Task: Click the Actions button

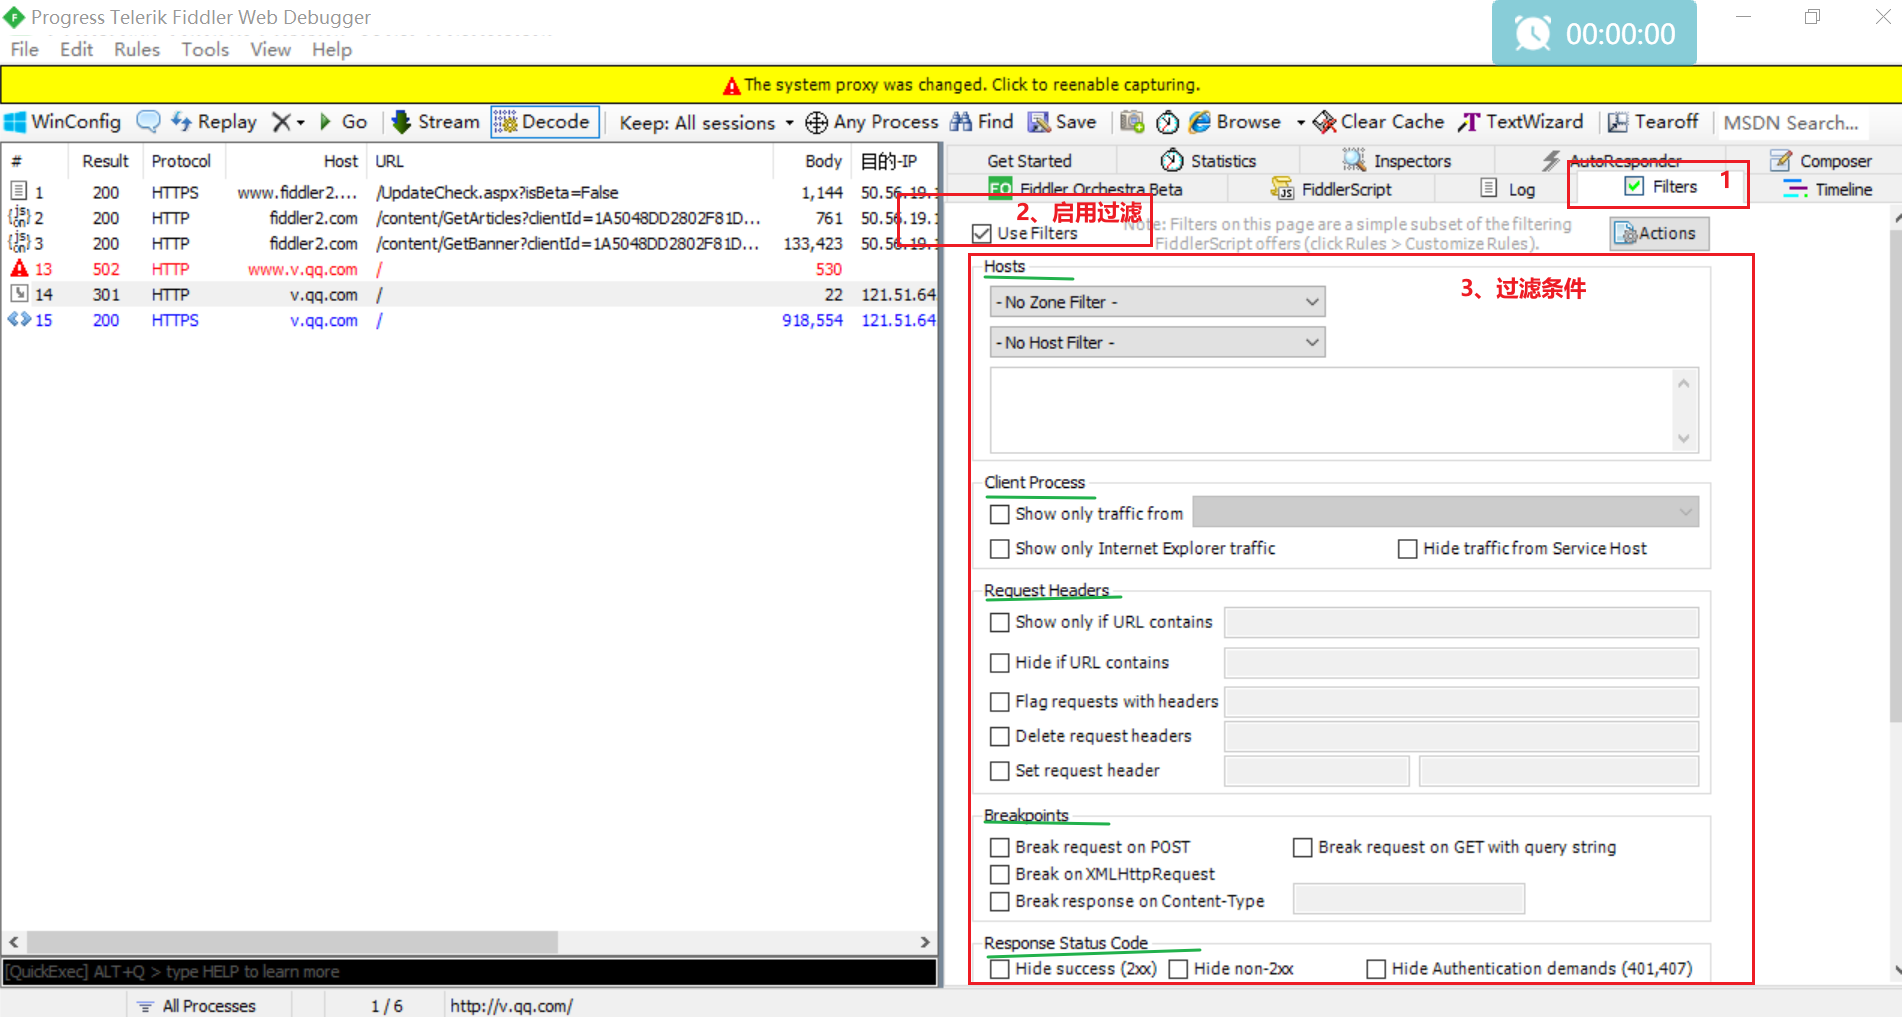Action: pos(1659,233)
